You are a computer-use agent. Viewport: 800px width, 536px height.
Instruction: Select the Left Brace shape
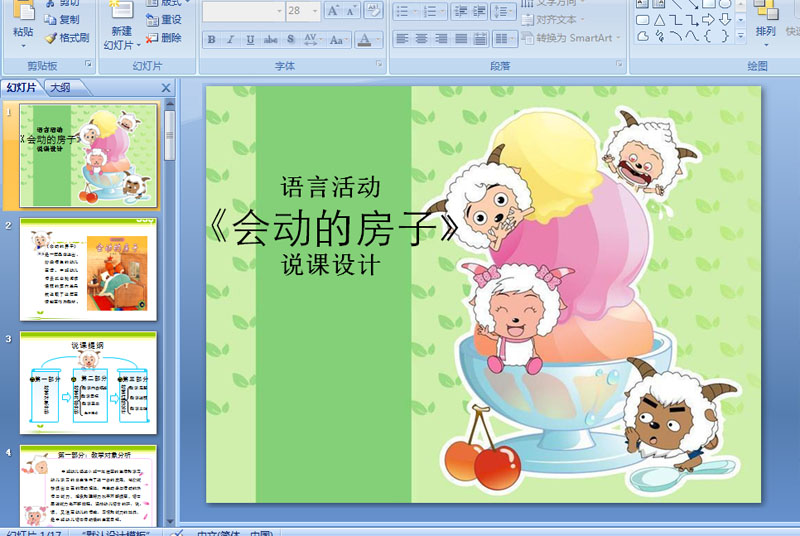(708, 36)
